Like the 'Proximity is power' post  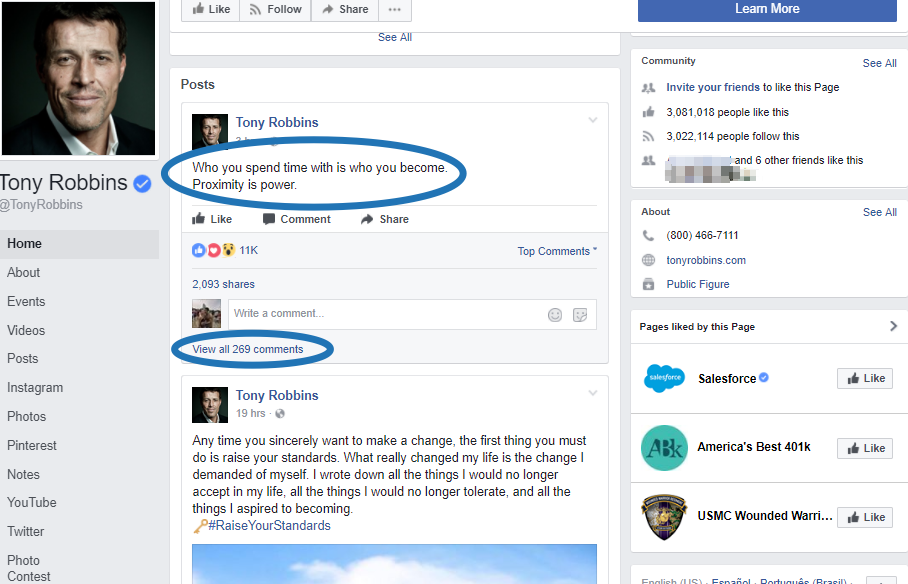[212, 219]
